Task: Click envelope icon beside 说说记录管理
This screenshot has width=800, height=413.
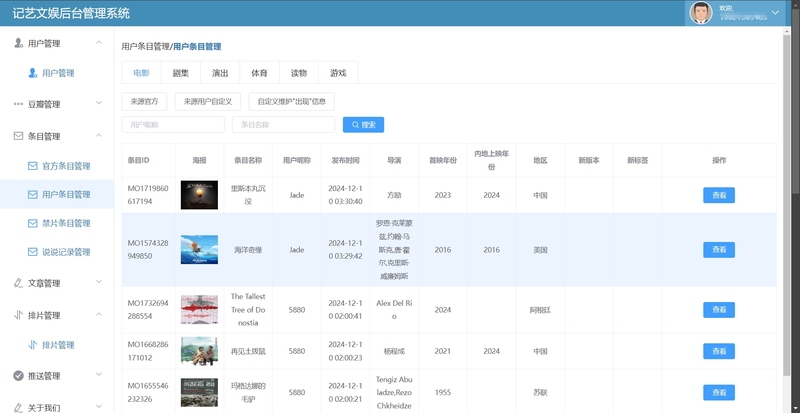Action: click(x=33, y=252)
